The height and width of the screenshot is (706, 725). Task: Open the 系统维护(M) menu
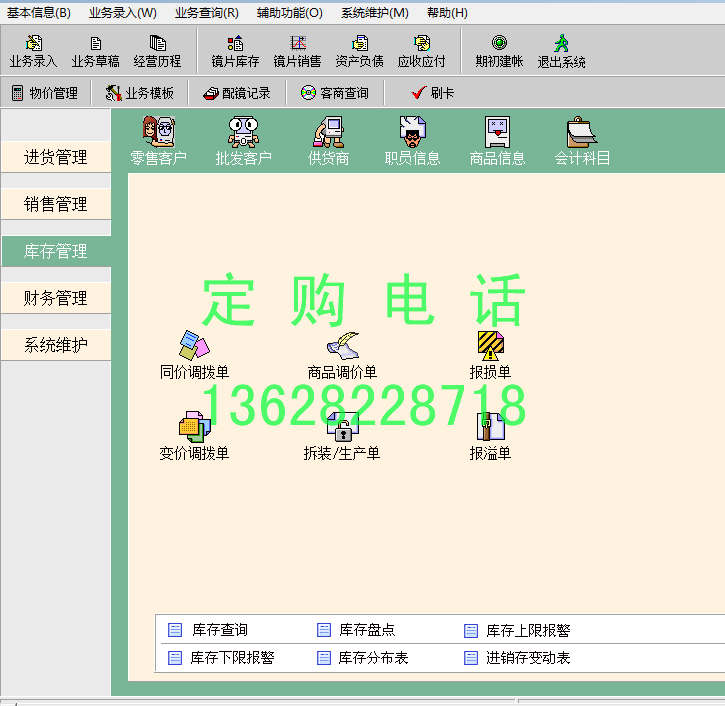[x=375, y=12]
